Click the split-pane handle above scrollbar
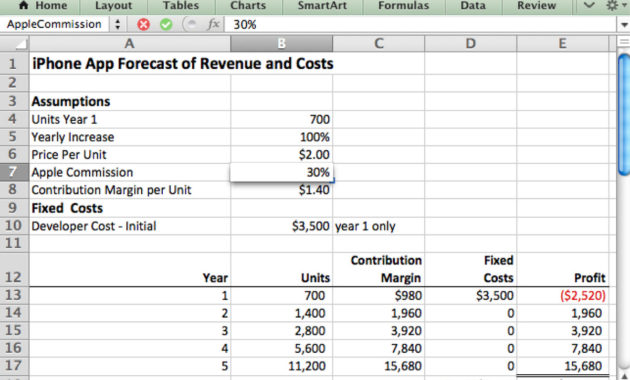The height and width of the screenshot is (380, 630). pyautogui.click(x=624, y=42)
